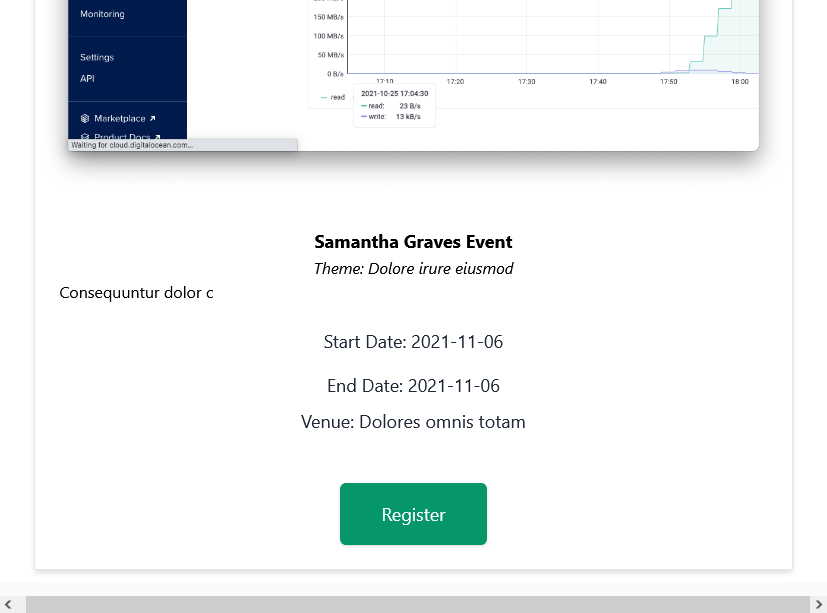
Task: Click the 2021-10-25 17:04:30 tooltip timestamp
Action: [x=395, y=93]
